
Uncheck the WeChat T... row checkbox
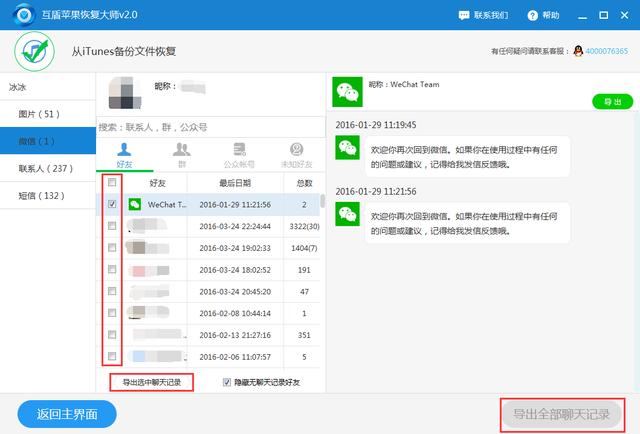coord(112,204)
